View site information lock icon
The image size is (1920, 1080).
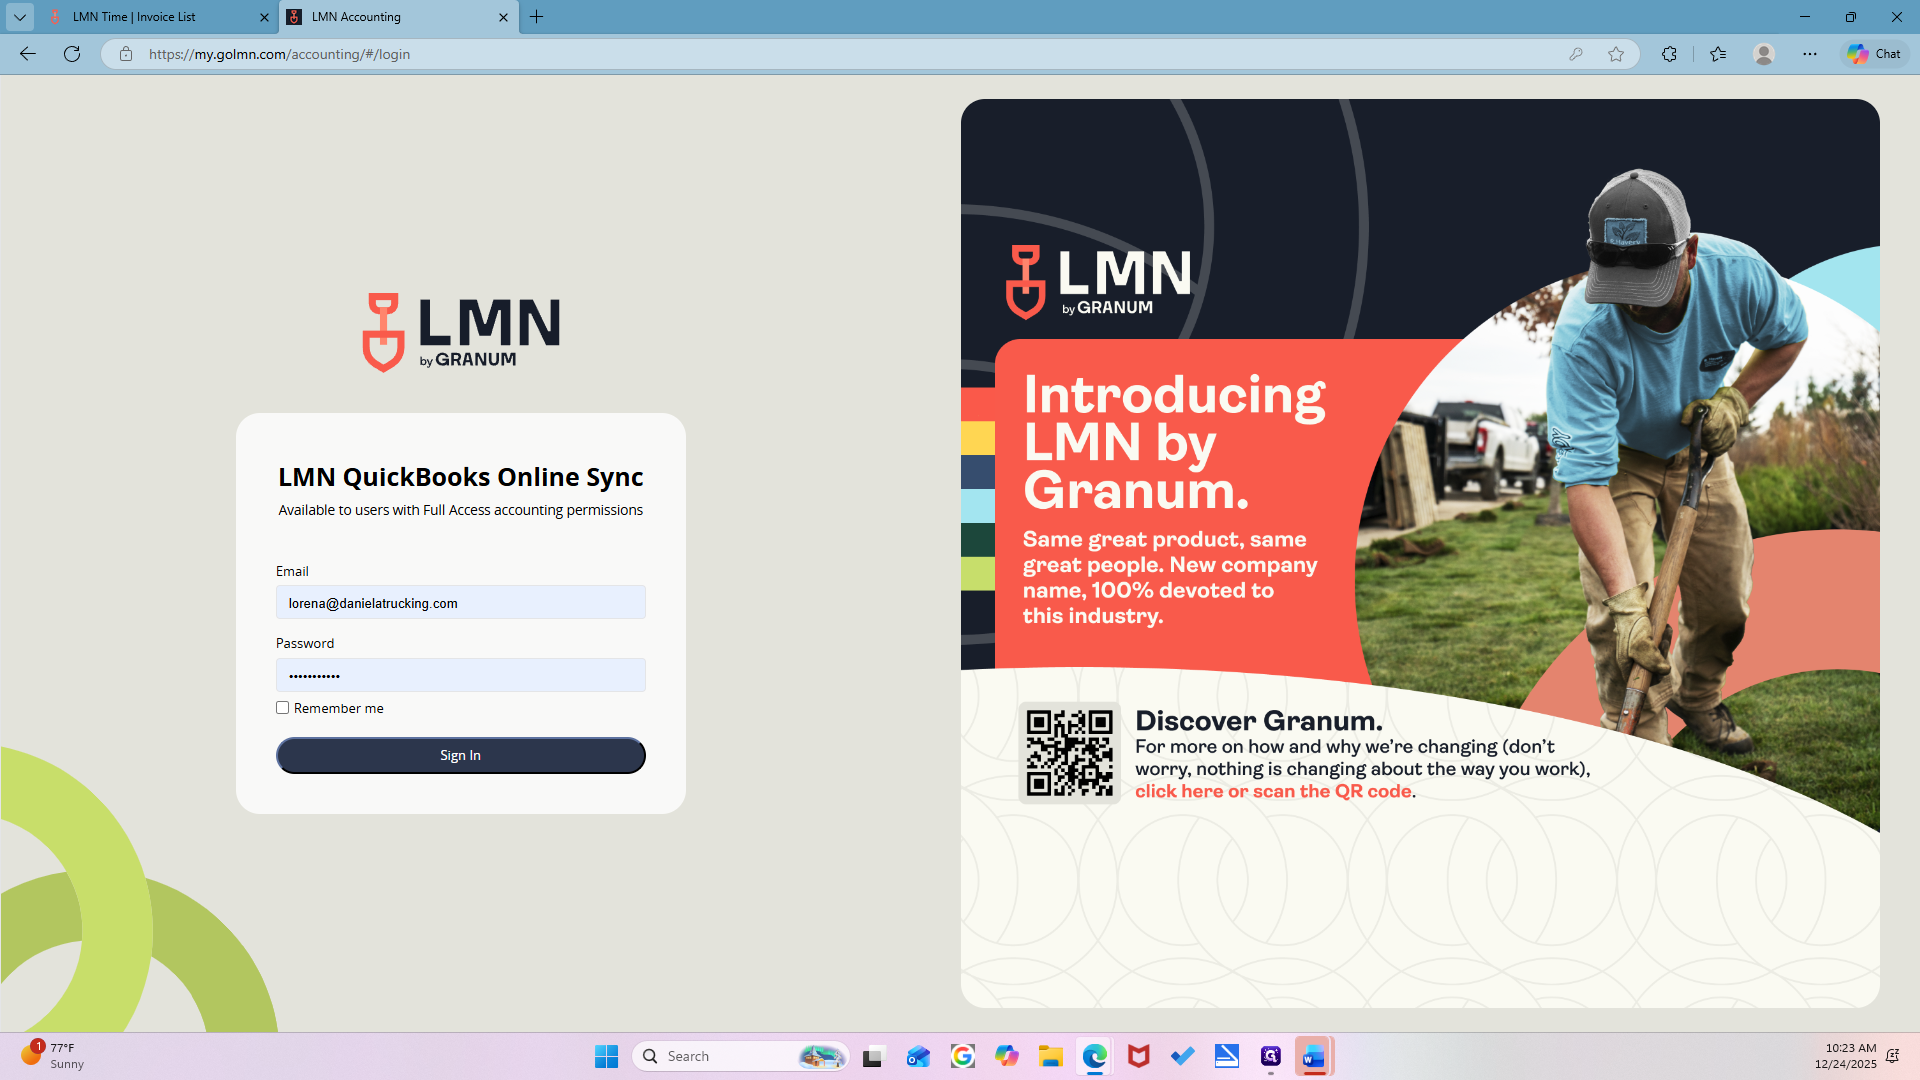coord(126,54)
